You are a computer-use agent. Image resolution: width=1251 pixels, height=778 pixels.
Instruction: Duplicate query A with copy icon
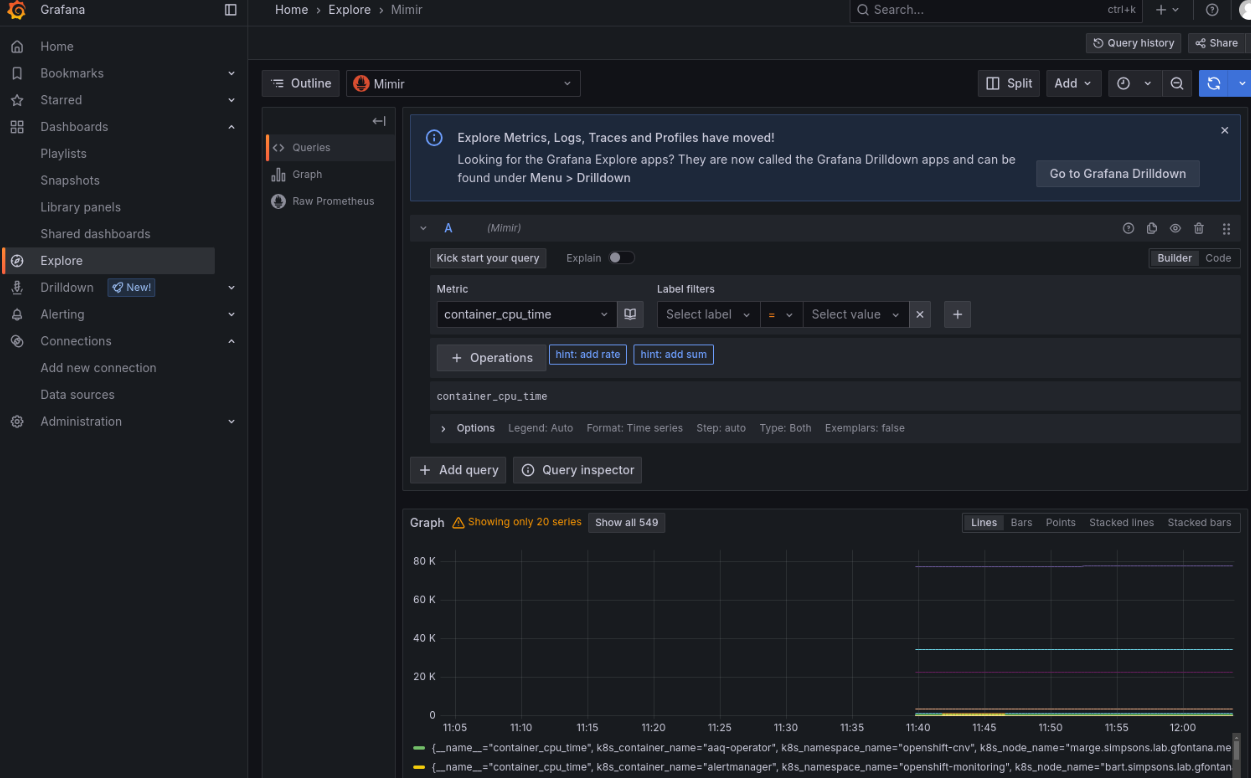1152,229
